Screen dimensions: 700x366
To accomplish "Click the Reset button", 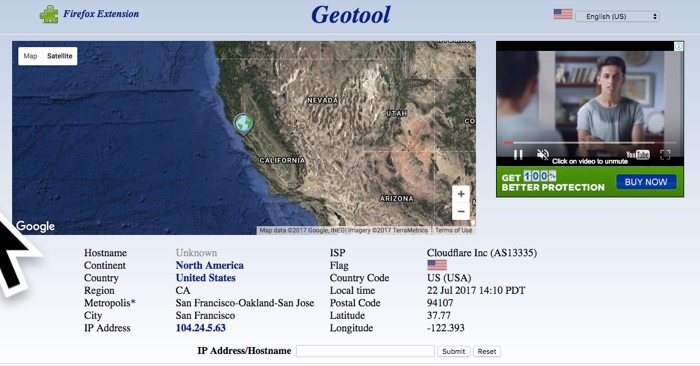I will click(487, 351).
